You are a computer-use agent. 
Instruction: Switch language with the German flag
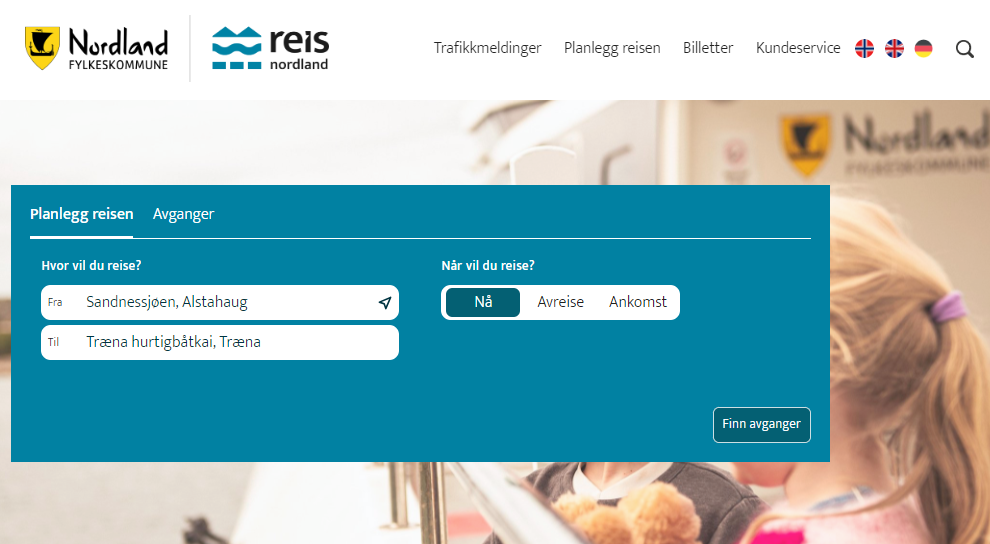(x=924, y=48)
